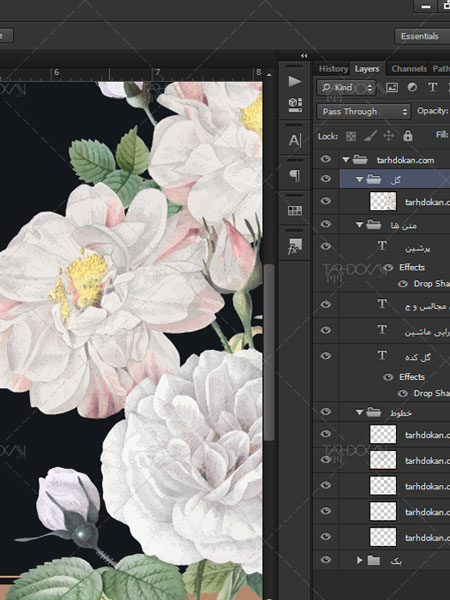Open the Paragraph panel icon
Screen dimensions: 450x600
295,176
